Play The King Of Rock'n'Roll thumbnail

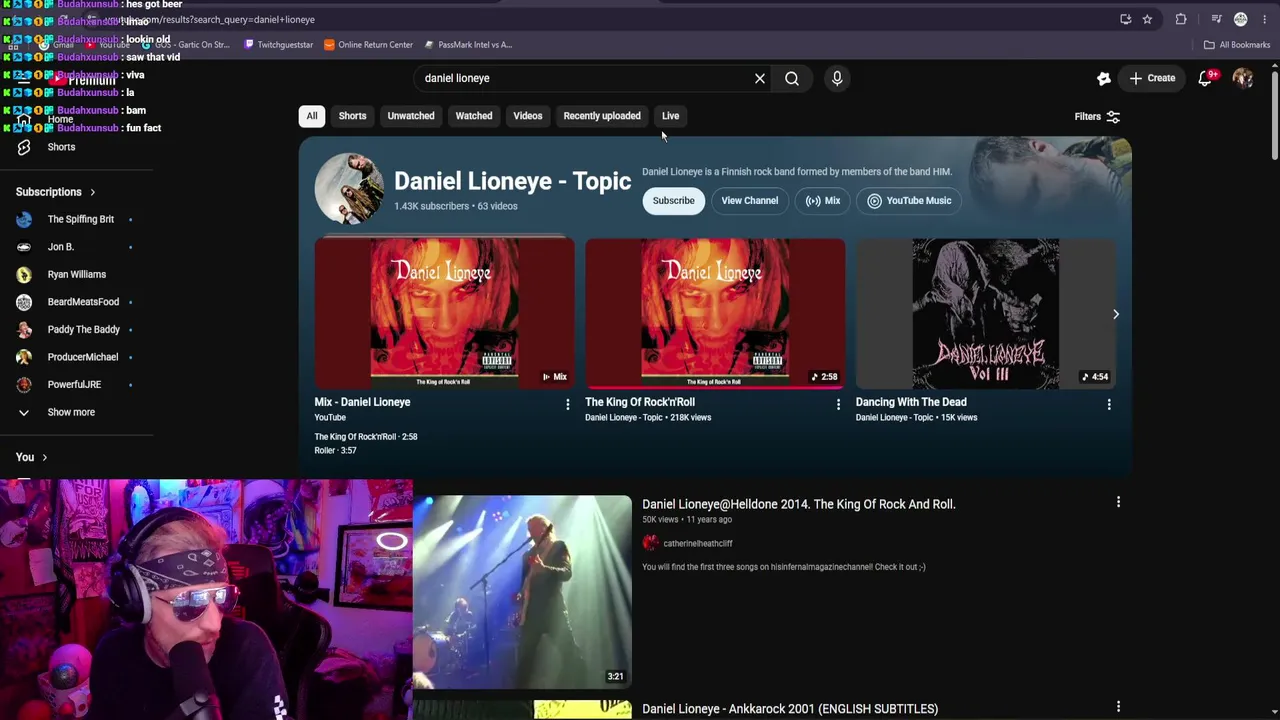(715, 312)
